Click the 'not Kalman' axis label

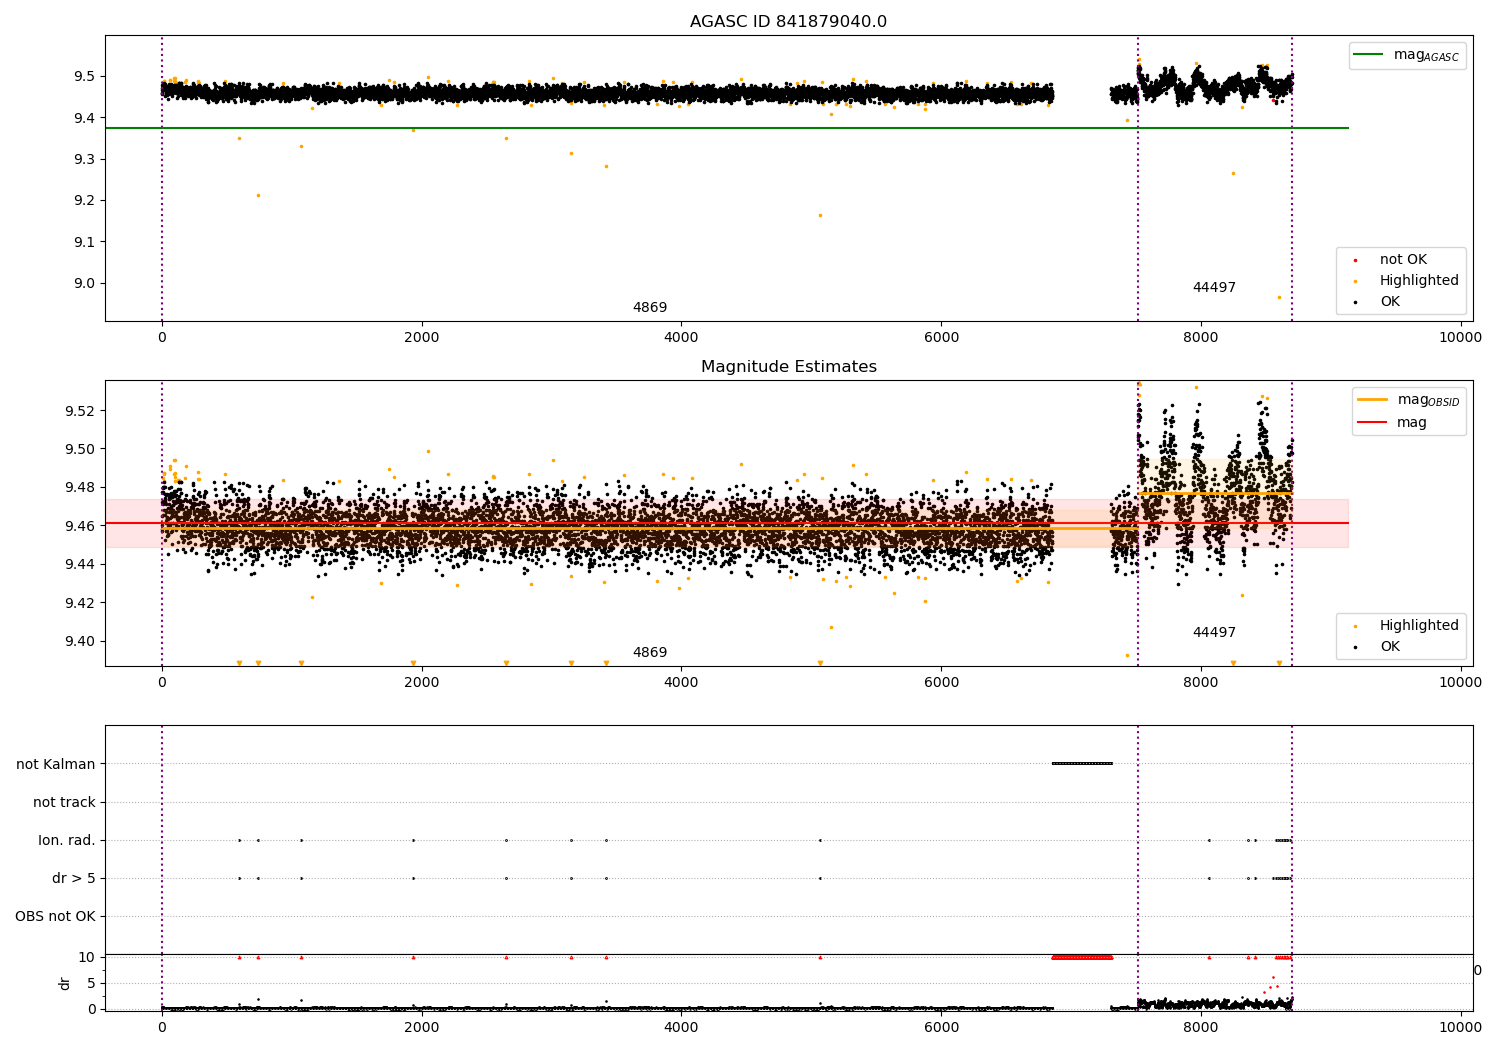[x=56, y=764]
